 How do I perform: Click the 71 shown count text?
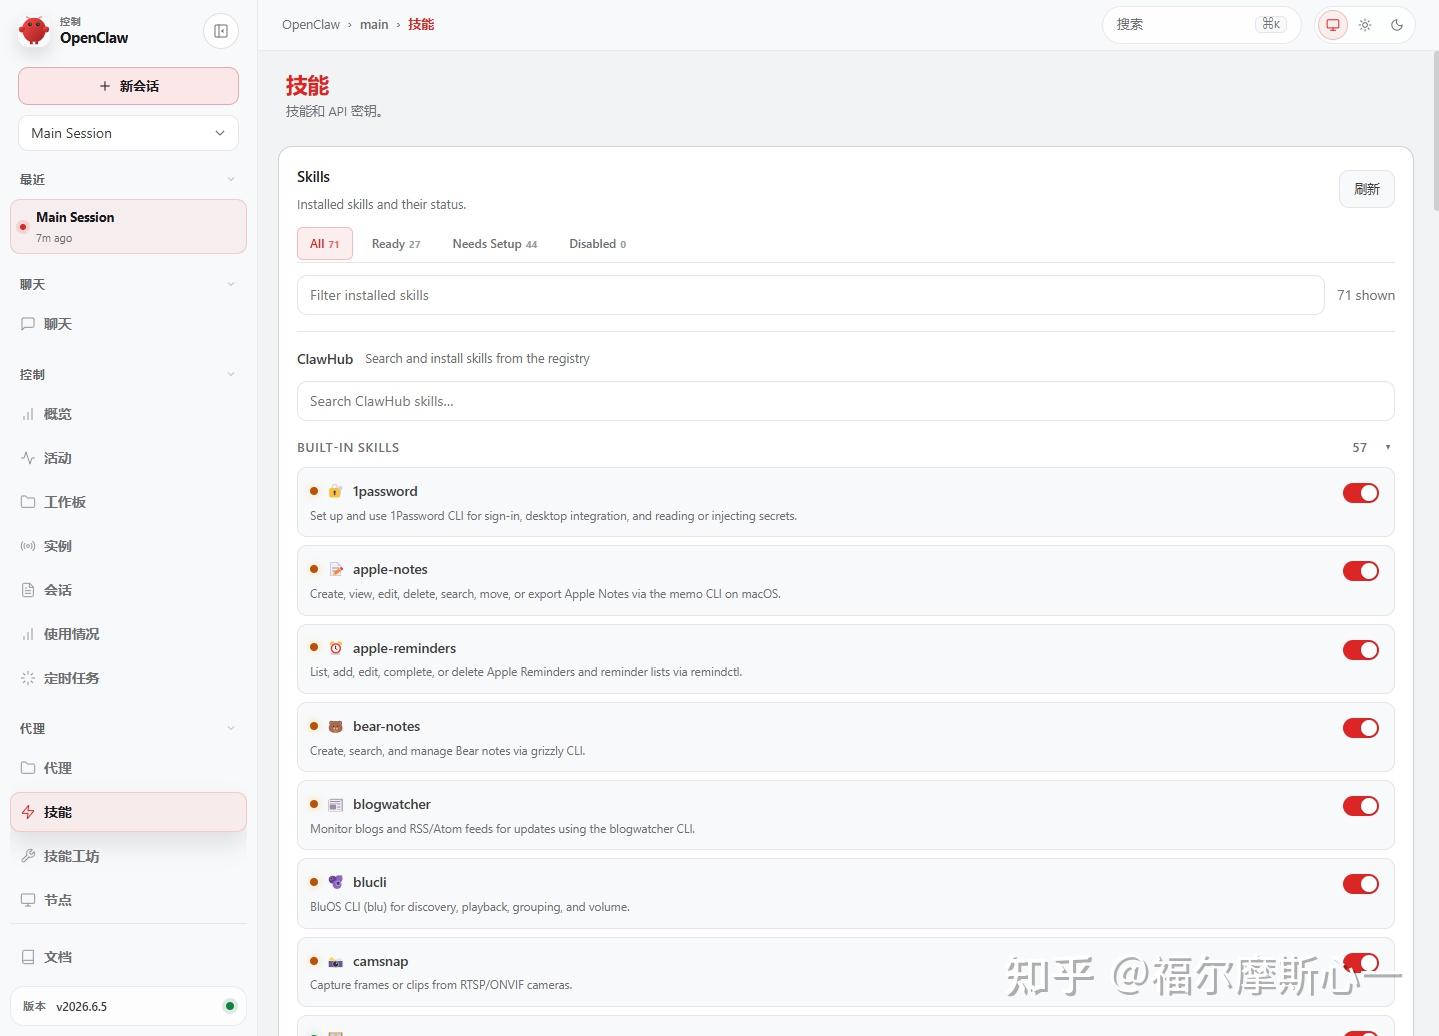(x=1366, y=295)
